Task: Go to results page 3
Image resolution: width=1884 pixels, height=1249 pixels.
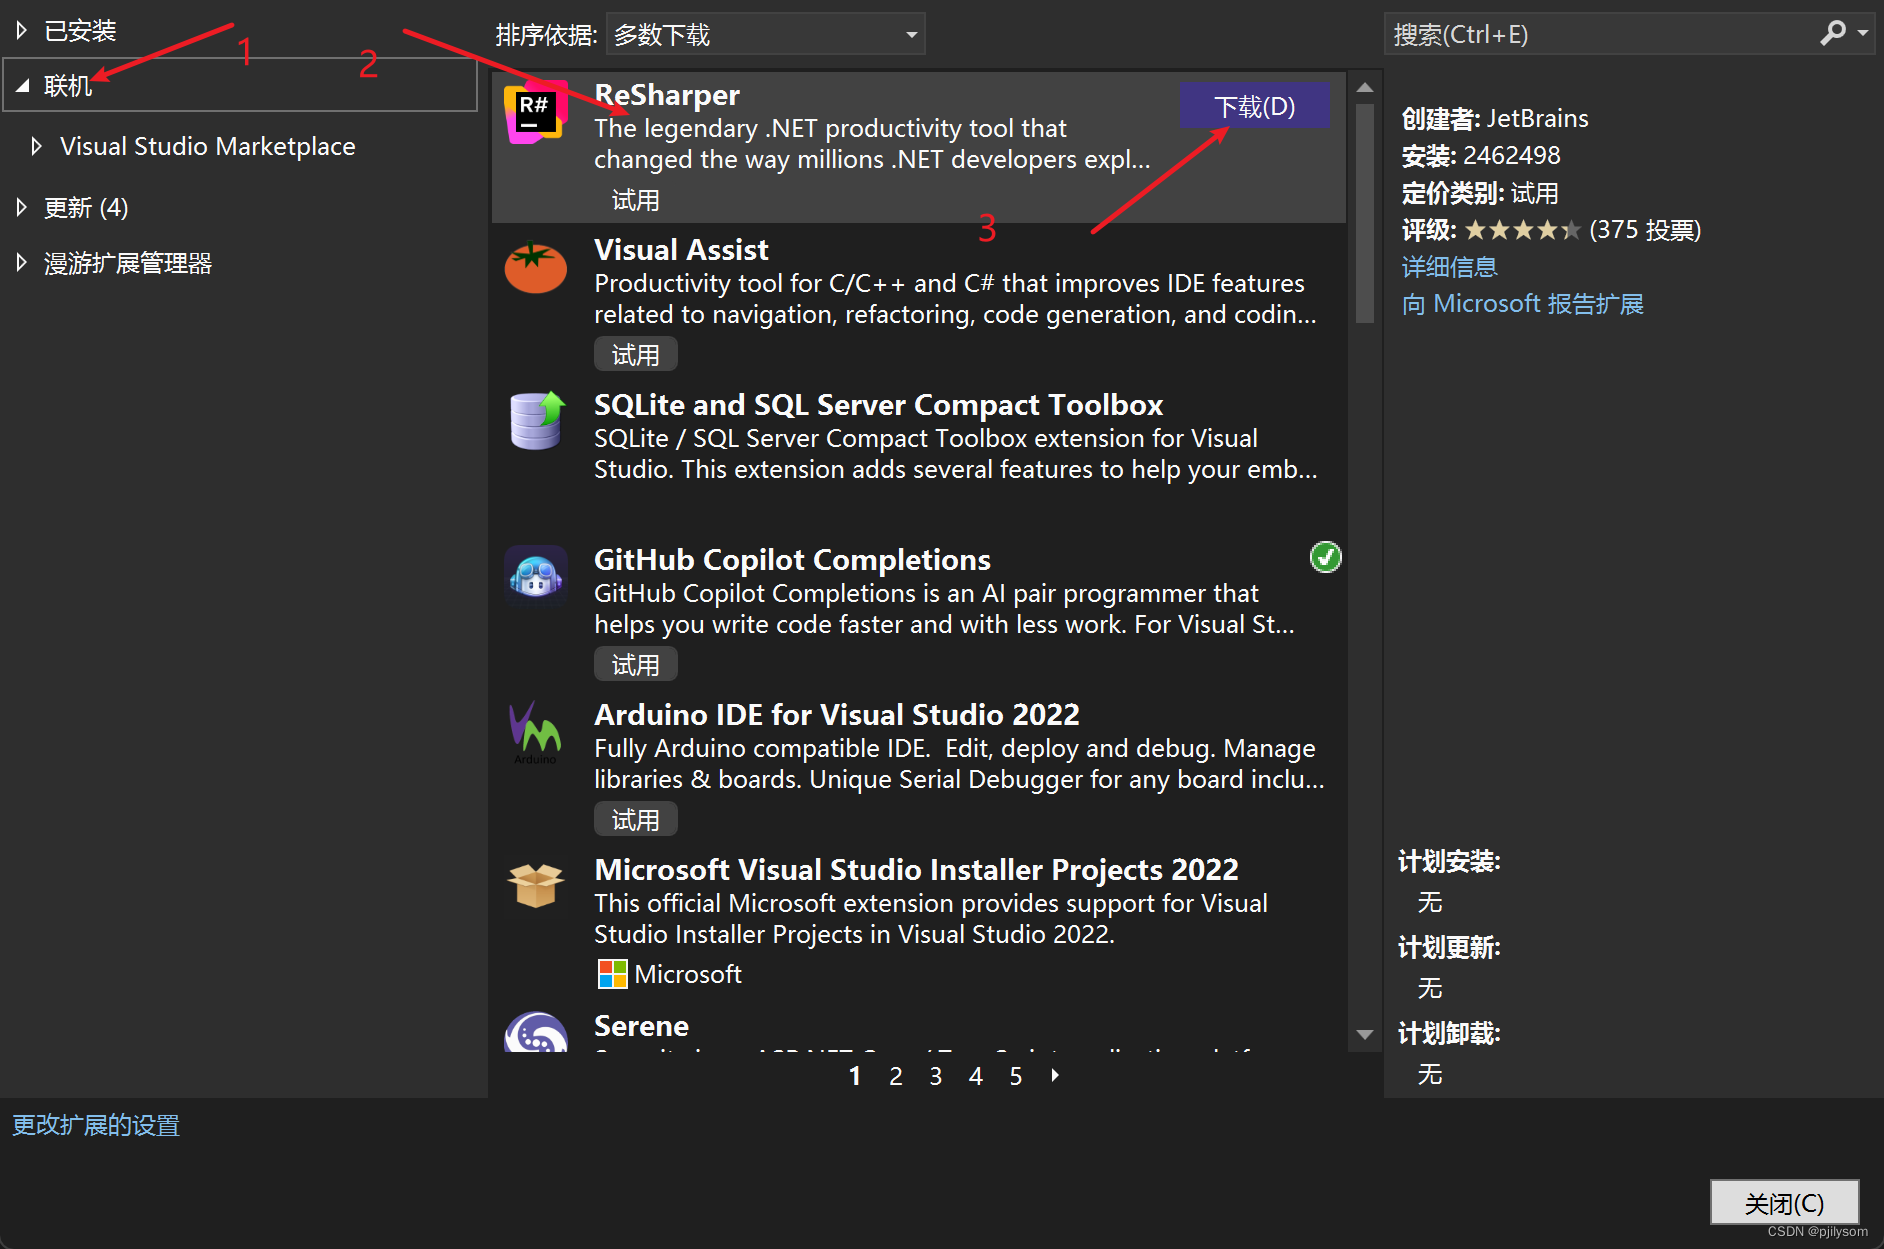Action: point(935,1076)
